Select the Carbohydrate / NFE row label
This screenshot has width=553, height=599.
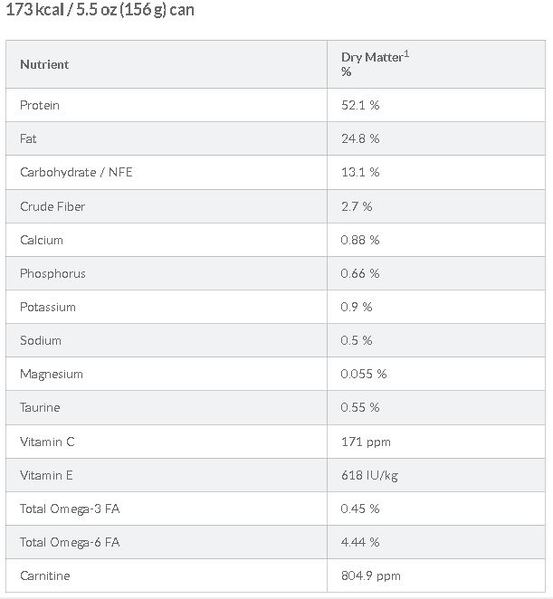tap(76, 172)
